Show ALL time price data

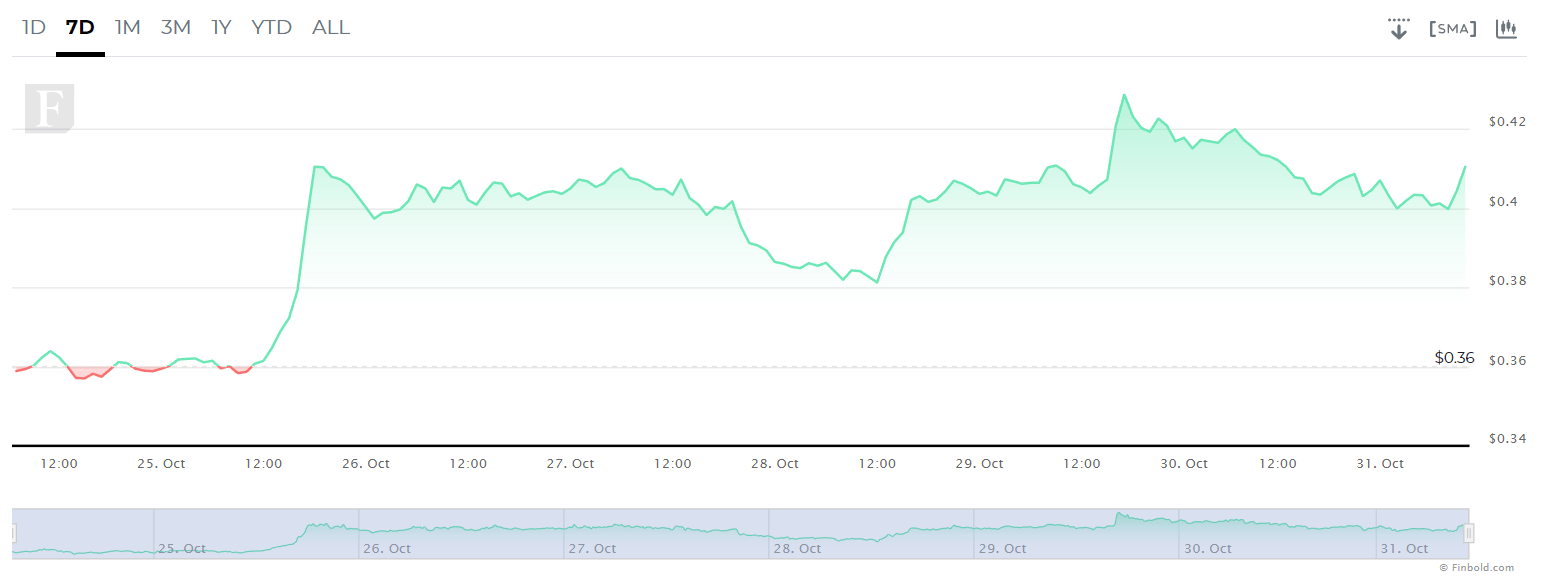pyautogui.click(x=331, y=28)
